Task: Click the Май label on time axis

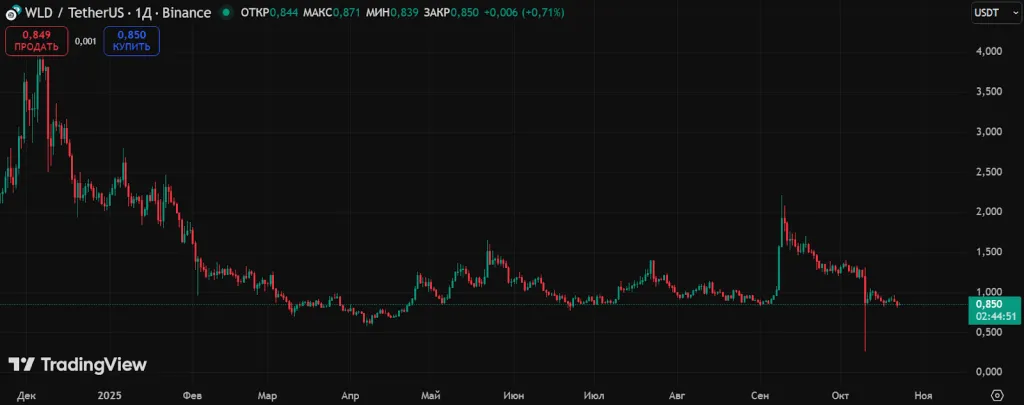Action: (431, 395)
